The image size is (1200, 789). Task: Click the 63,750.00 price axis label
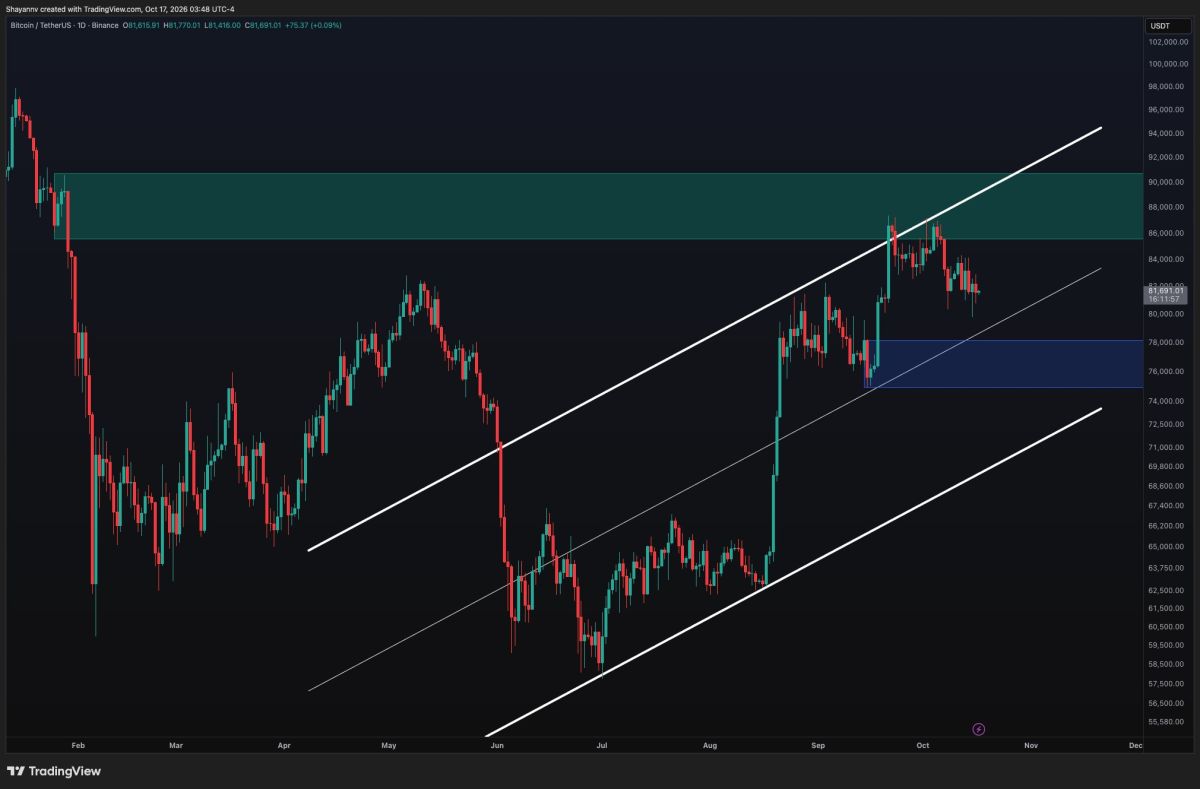(x=1167, y=568)
